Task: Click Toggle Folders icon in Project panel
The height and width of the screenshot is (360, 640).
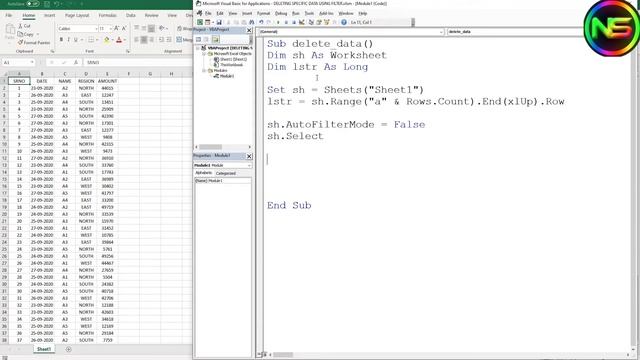Action: coord(216,40)
